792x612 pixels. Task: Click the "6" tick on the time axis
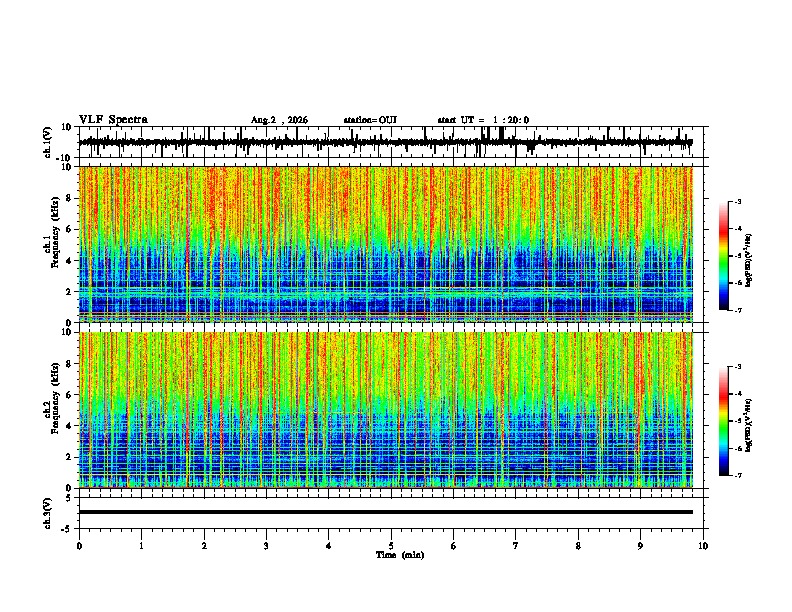pos(454,546)
